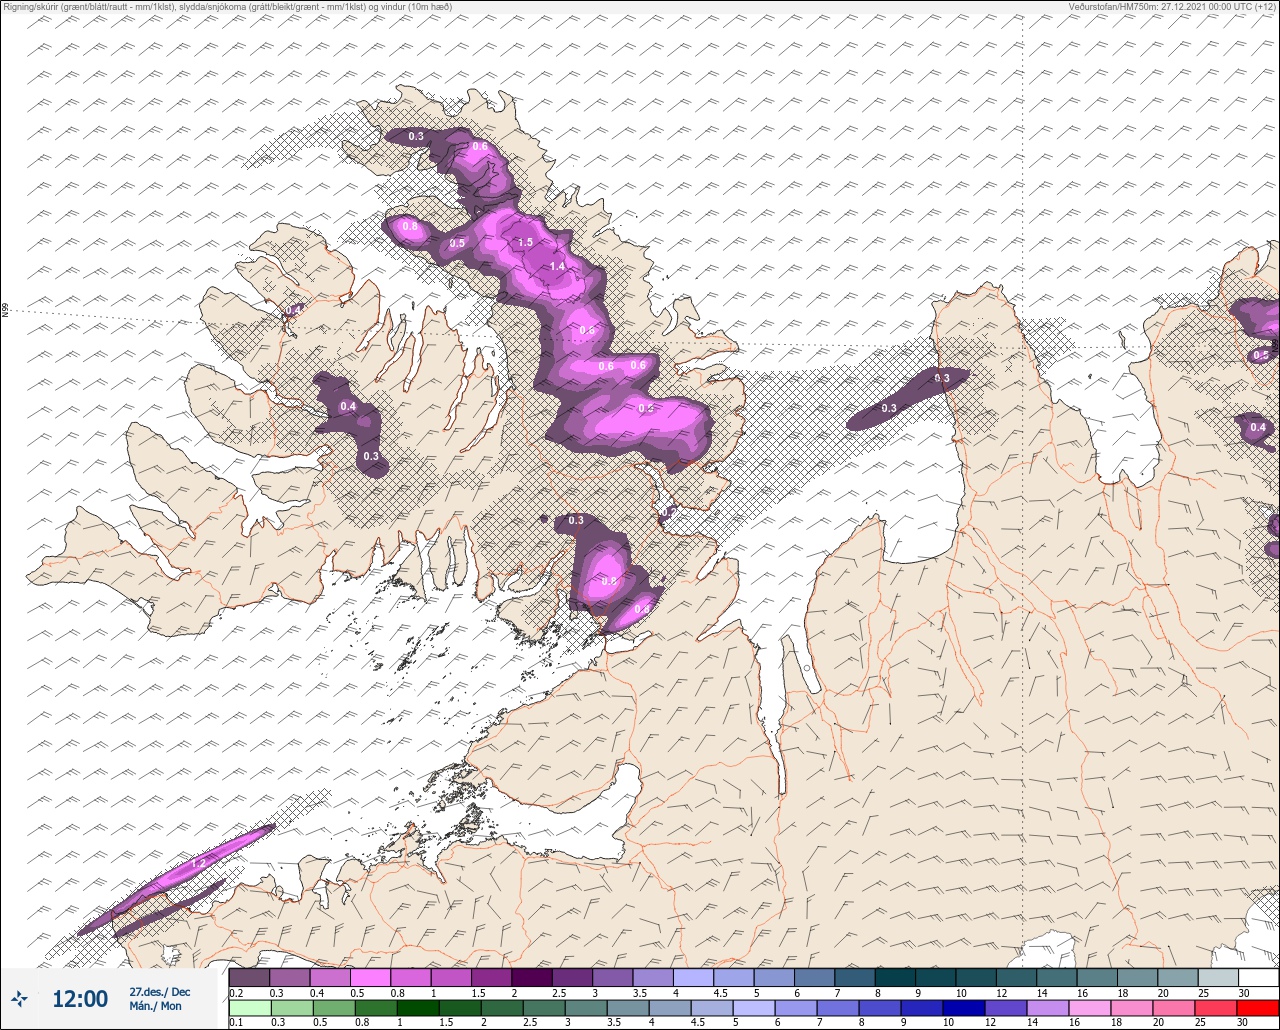1280x1030 pixels.
Task: Select the palest green first swatch in lower legend
Action: [249, 1008]
